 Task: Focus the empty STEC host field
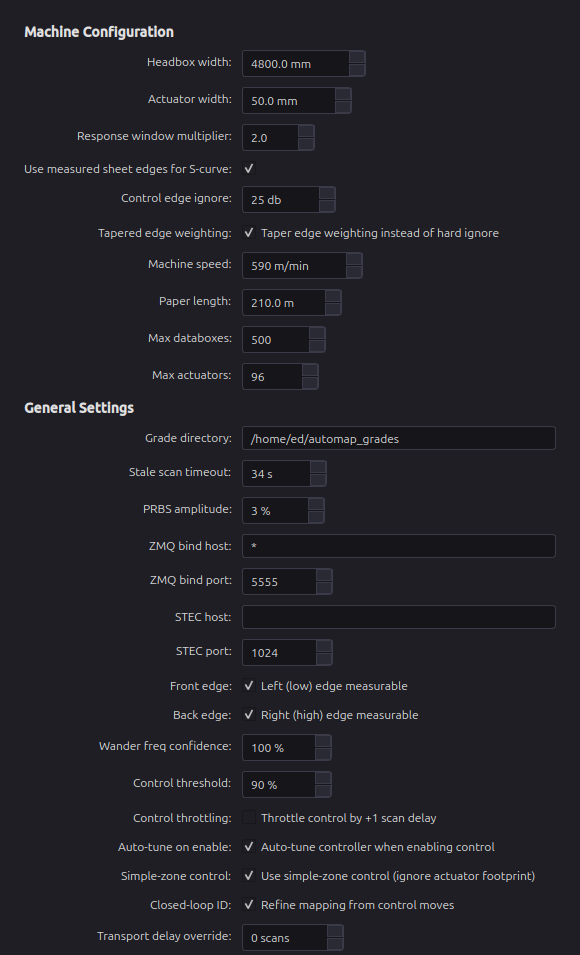point(399,617)
